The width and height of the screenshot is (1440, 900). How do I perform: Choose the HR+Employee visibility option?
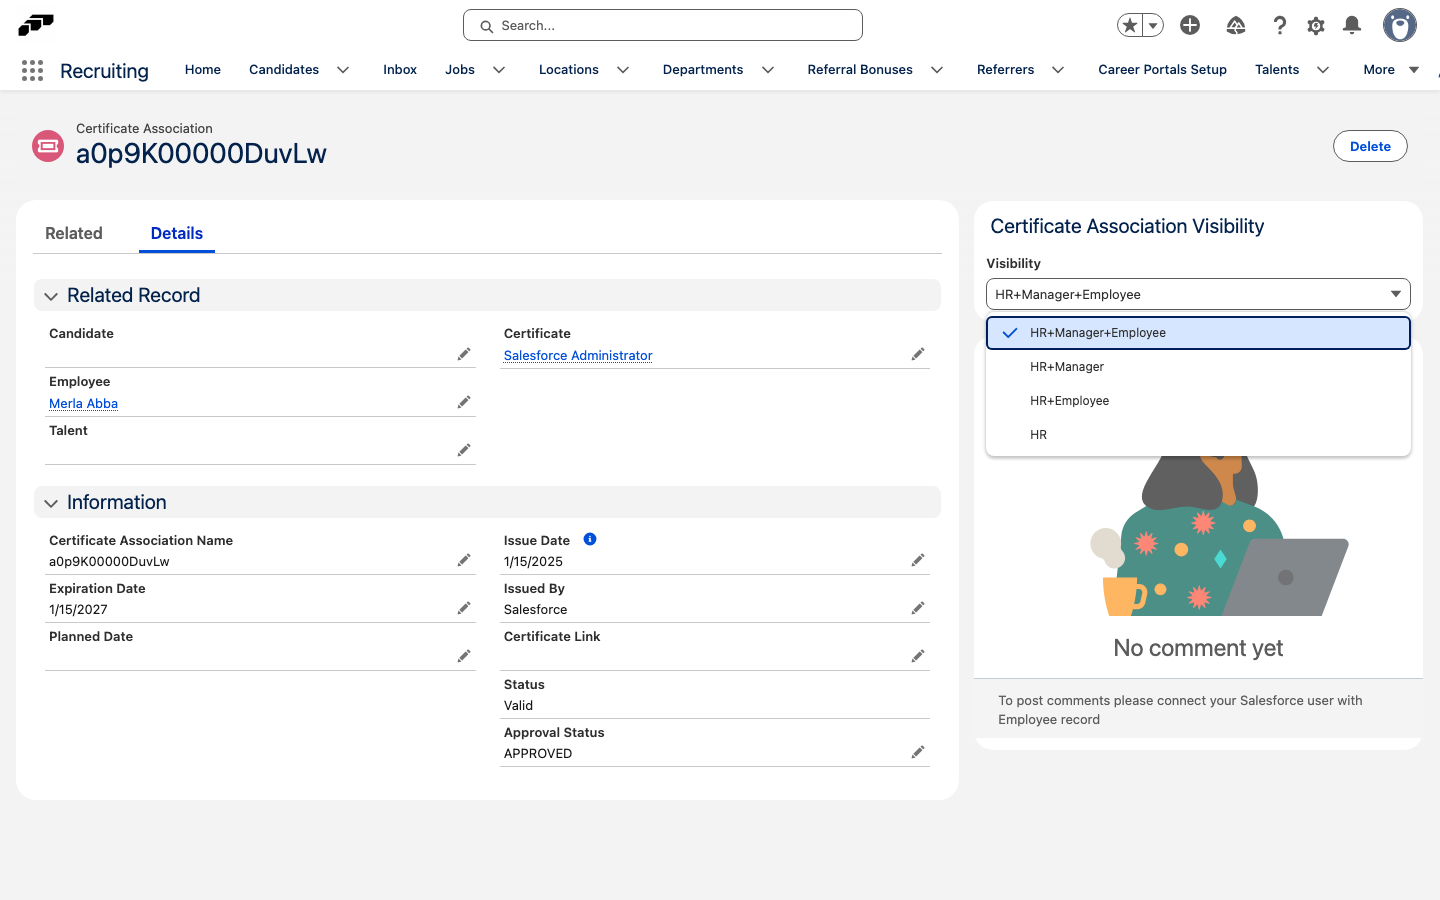[1198, 401]
